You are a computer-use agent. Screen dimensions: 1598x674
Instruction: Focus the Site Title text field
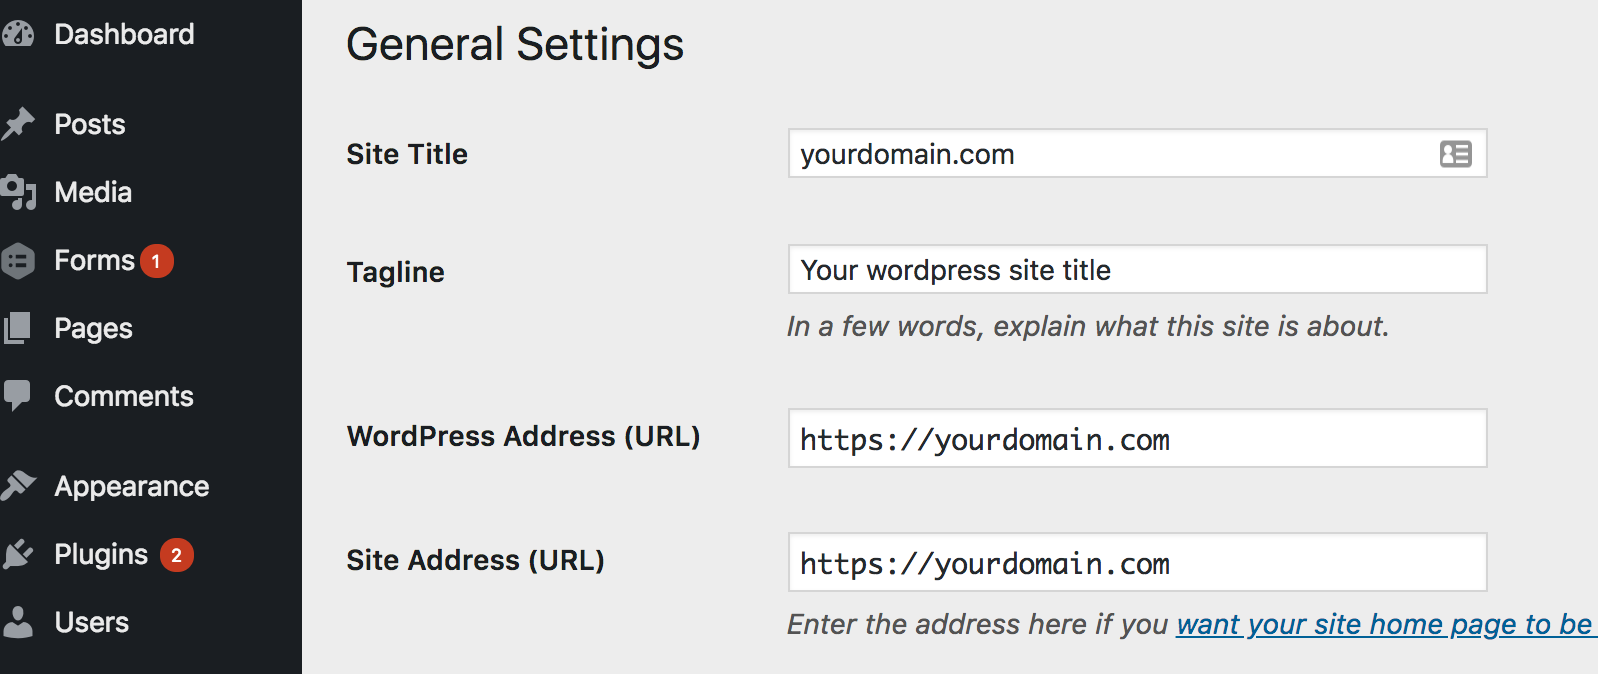click(1137, 153)
